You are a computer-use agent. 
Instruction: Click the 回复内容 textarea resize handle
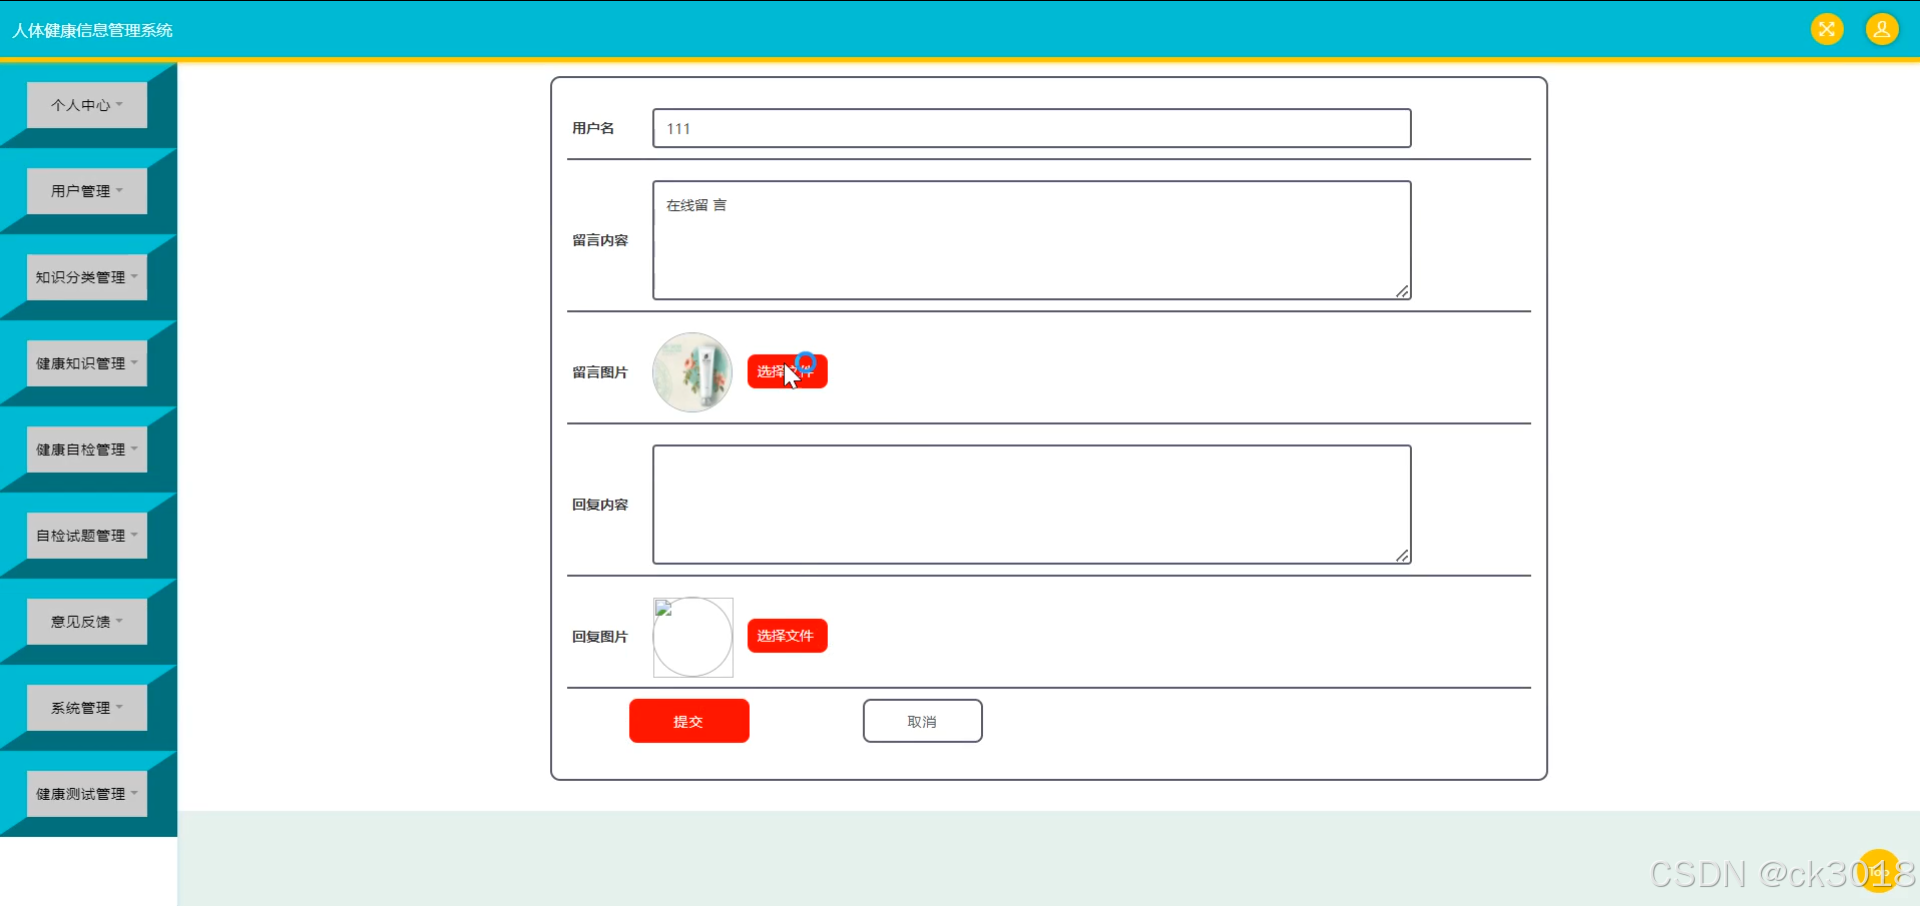point(1403,555)
